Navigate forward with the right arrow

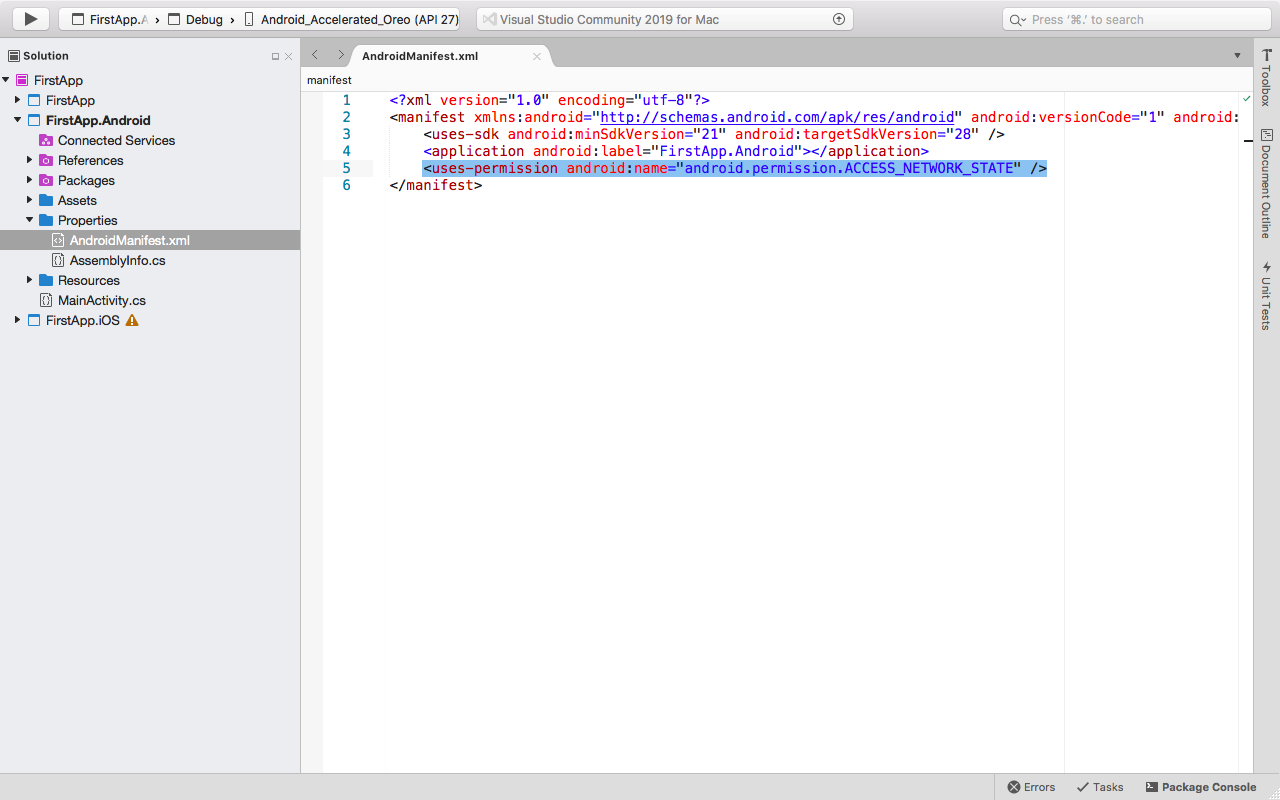pos(340,55)
